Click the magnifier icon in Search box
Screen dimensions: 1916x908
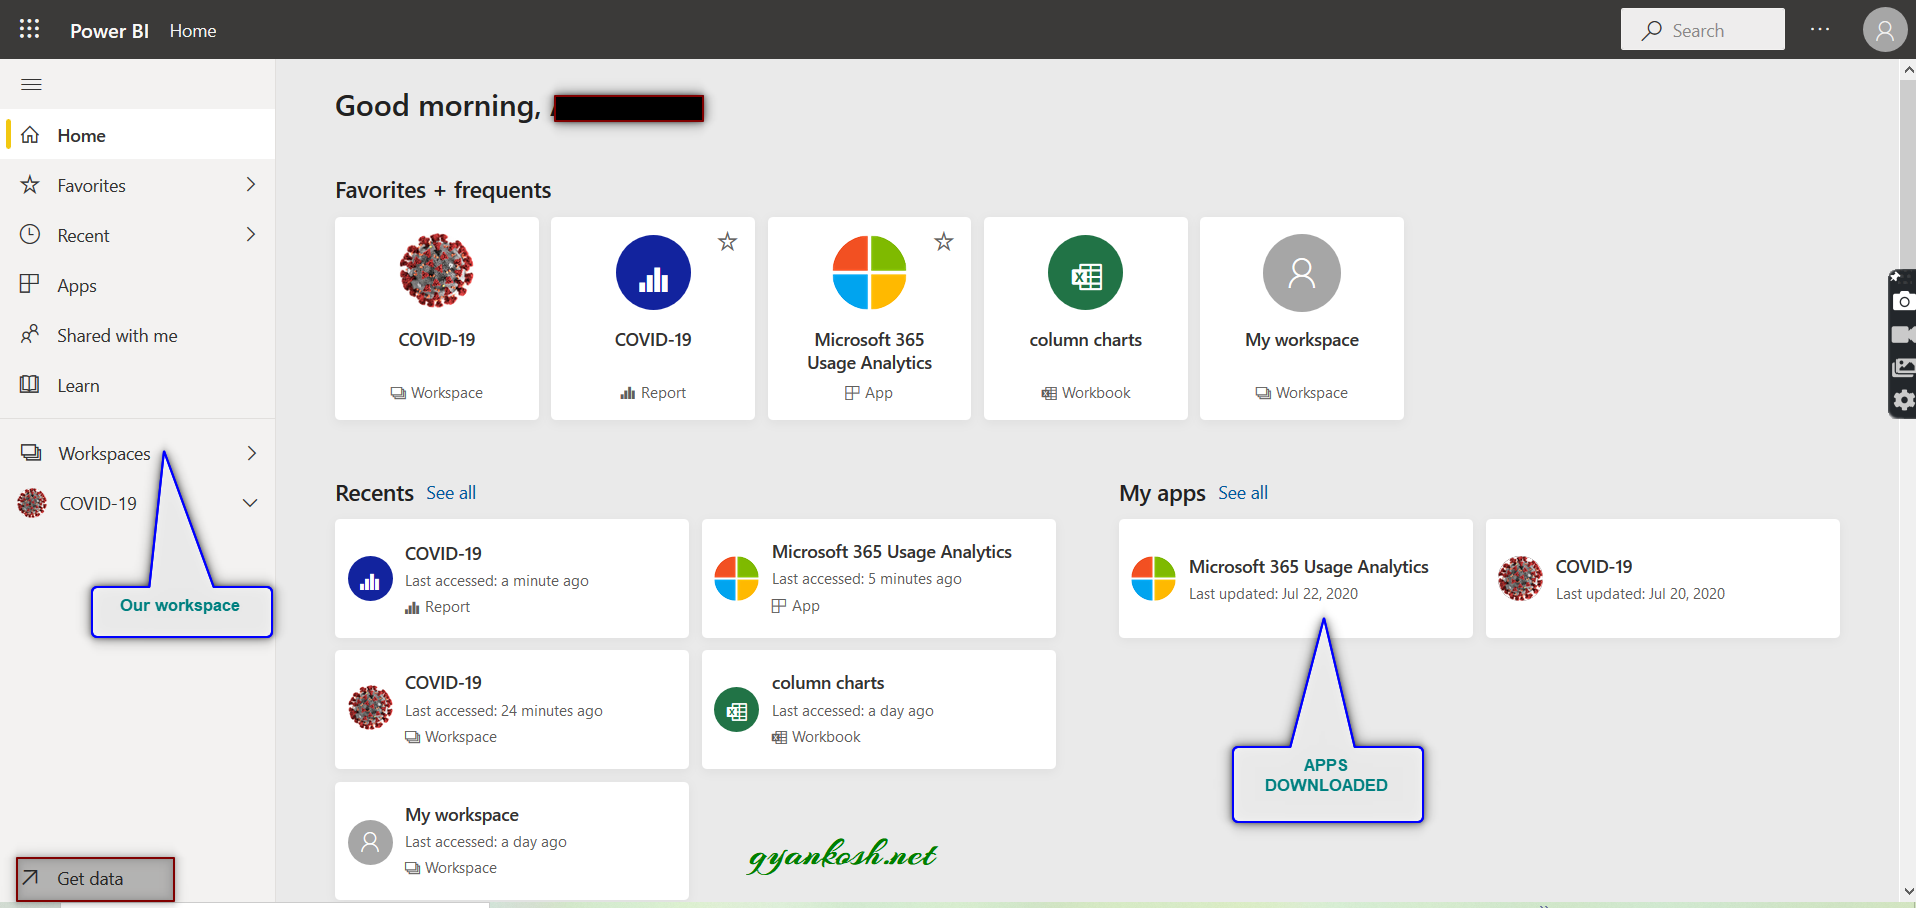tap(1652, 31)
